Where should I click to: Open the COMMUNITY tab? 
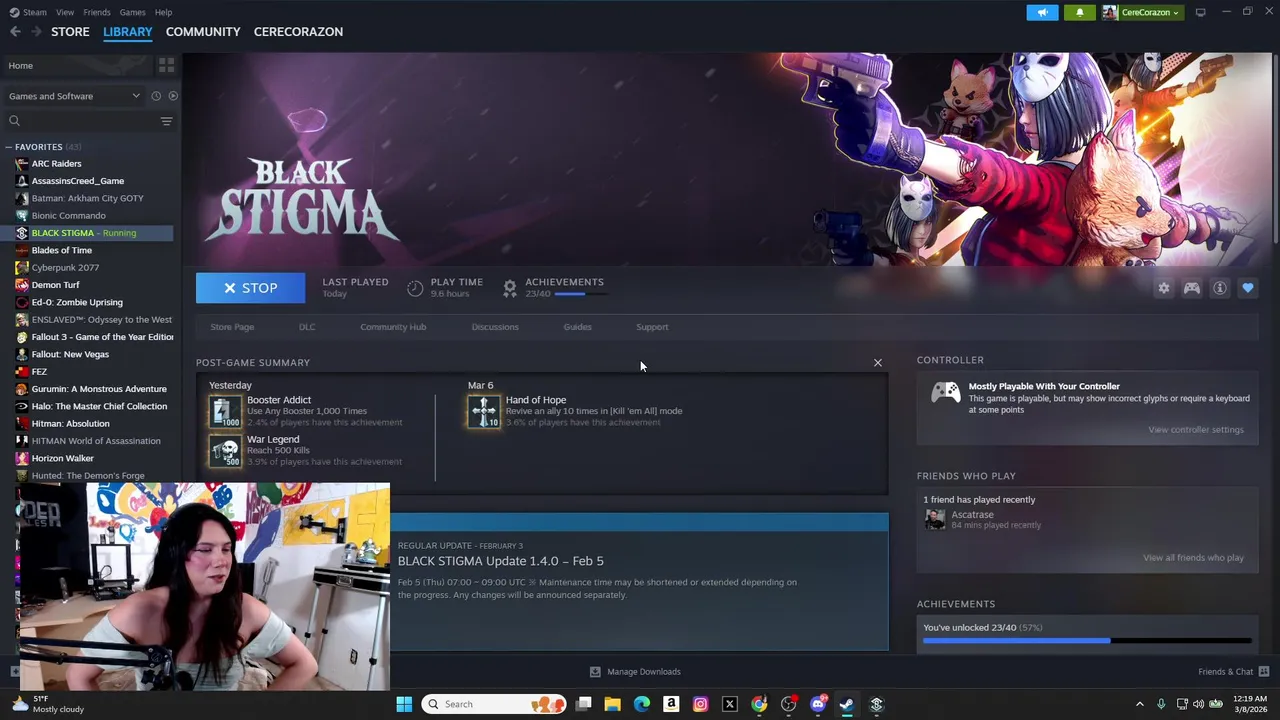coord(203,32)
